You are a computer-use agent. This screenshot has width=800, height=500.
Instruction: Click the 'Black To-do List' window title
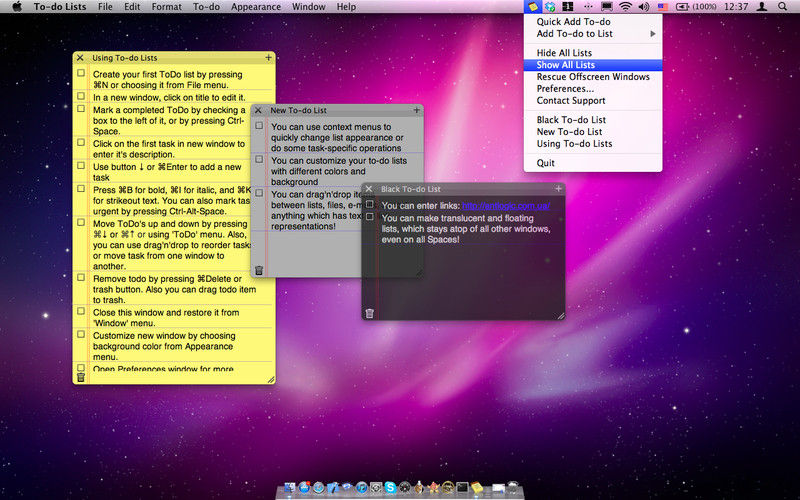[410, 189]
